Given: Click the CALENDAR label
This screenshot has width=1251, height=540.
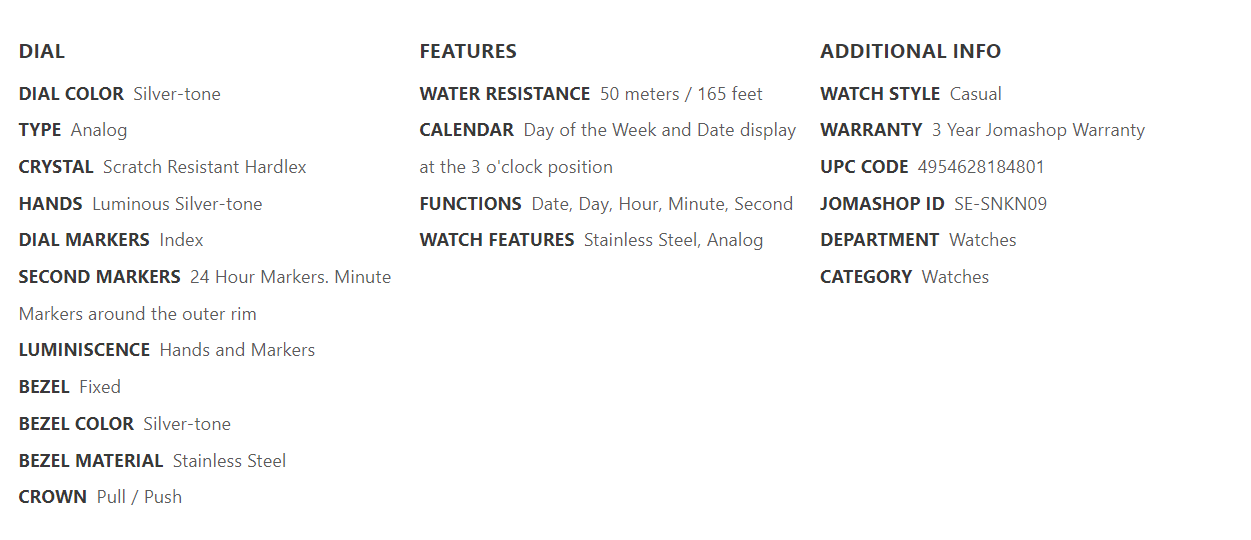Looking at the screenshot, I should tap(467, 130).
